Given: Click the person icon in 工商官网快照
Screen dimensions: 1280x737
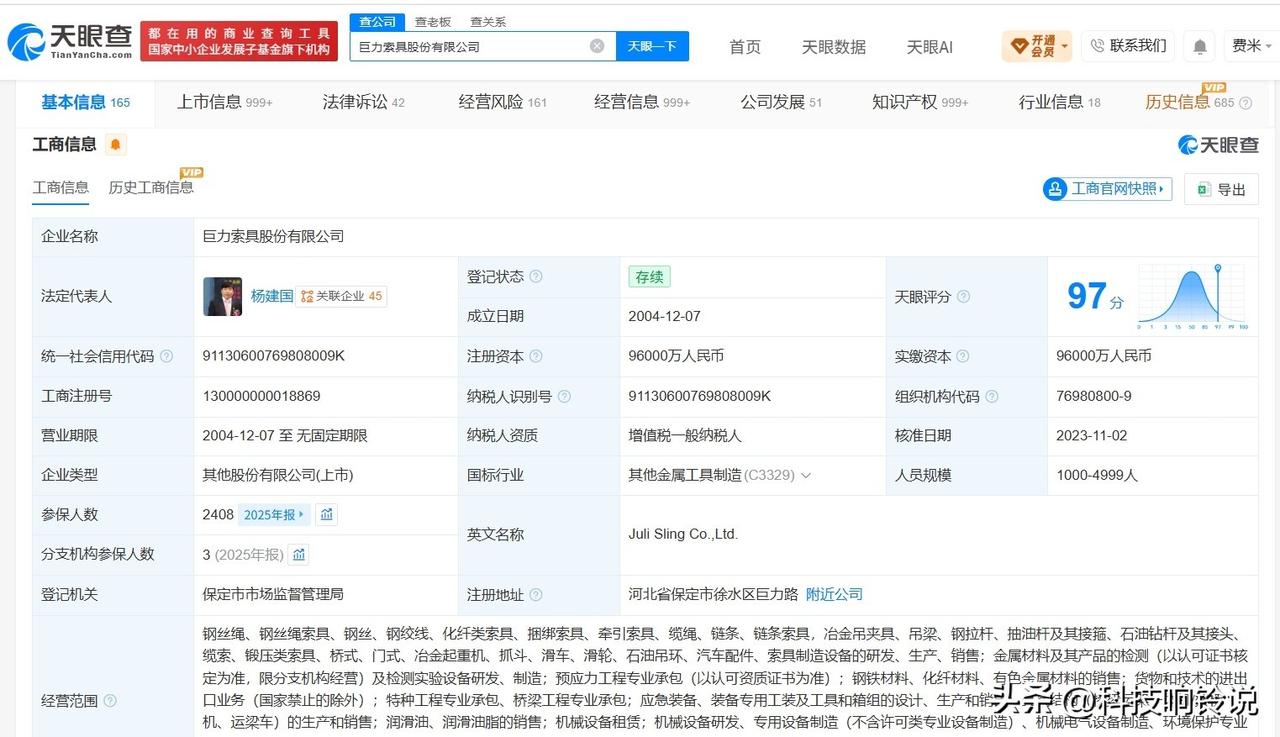Looking at the screenshot, I should pos(1055,189).
